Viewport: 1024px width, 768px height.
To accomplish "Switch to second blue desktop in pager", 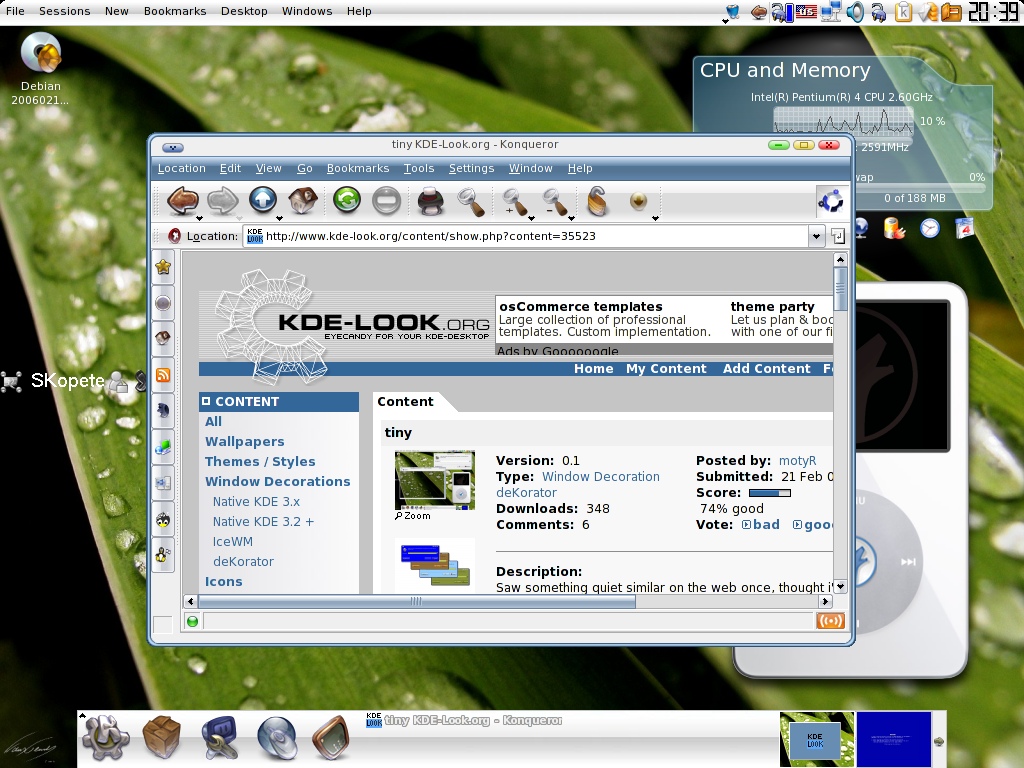I will point(893,739).
